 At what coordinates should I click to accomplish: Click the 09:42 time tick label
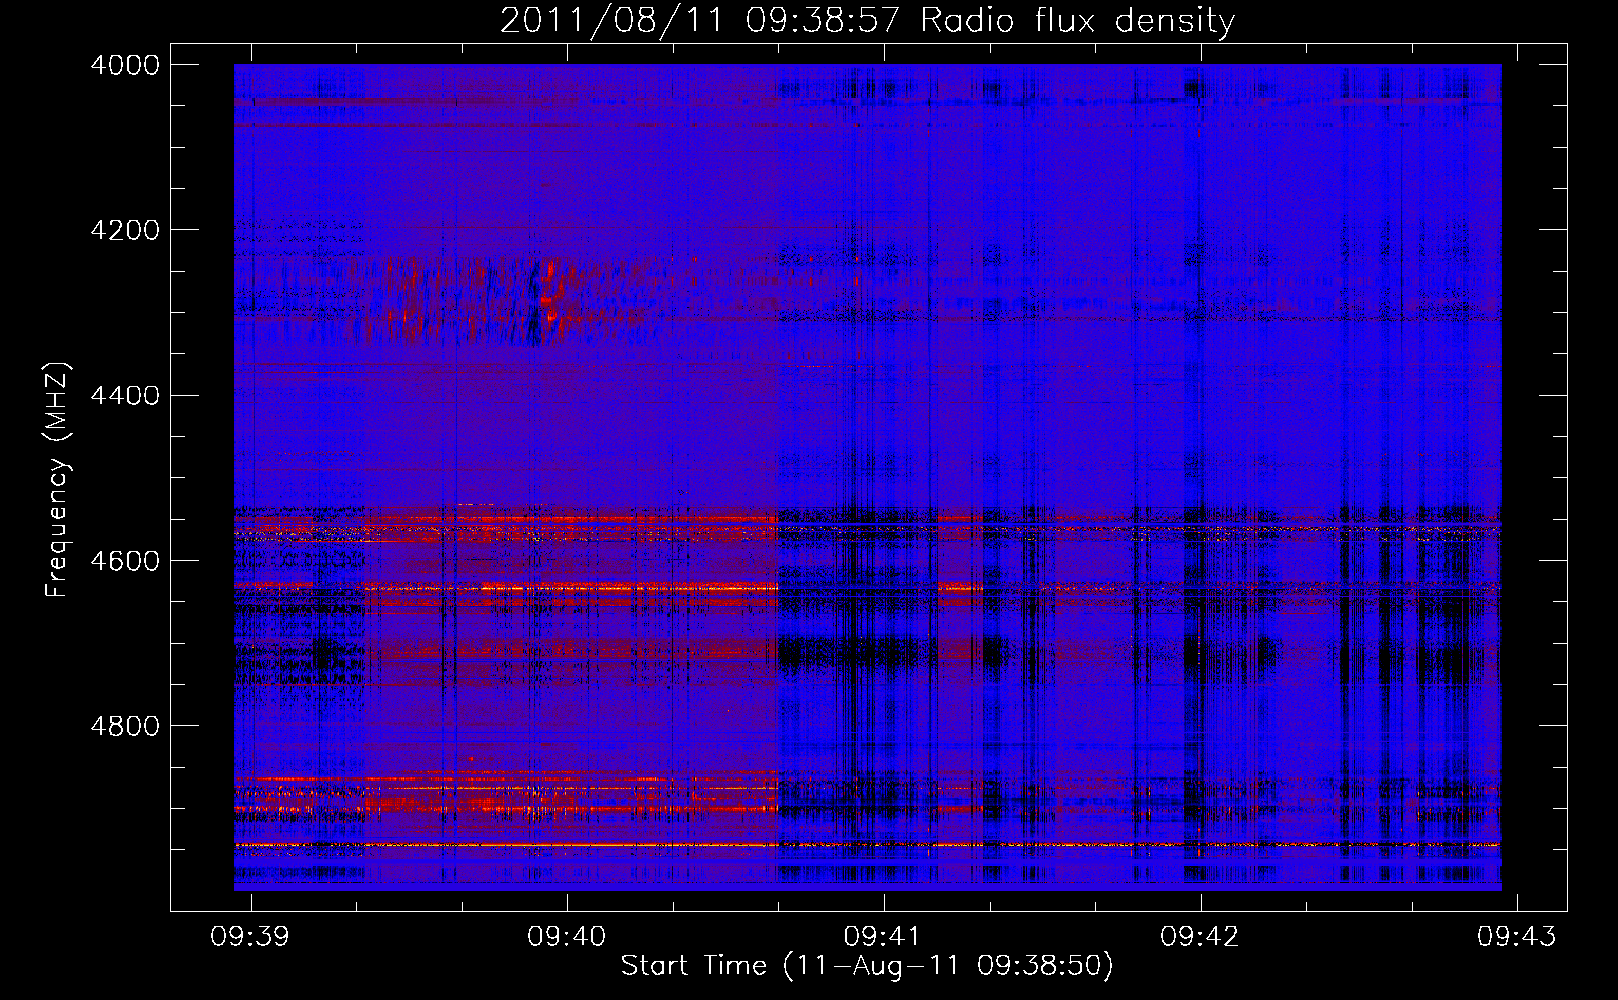1200,936
